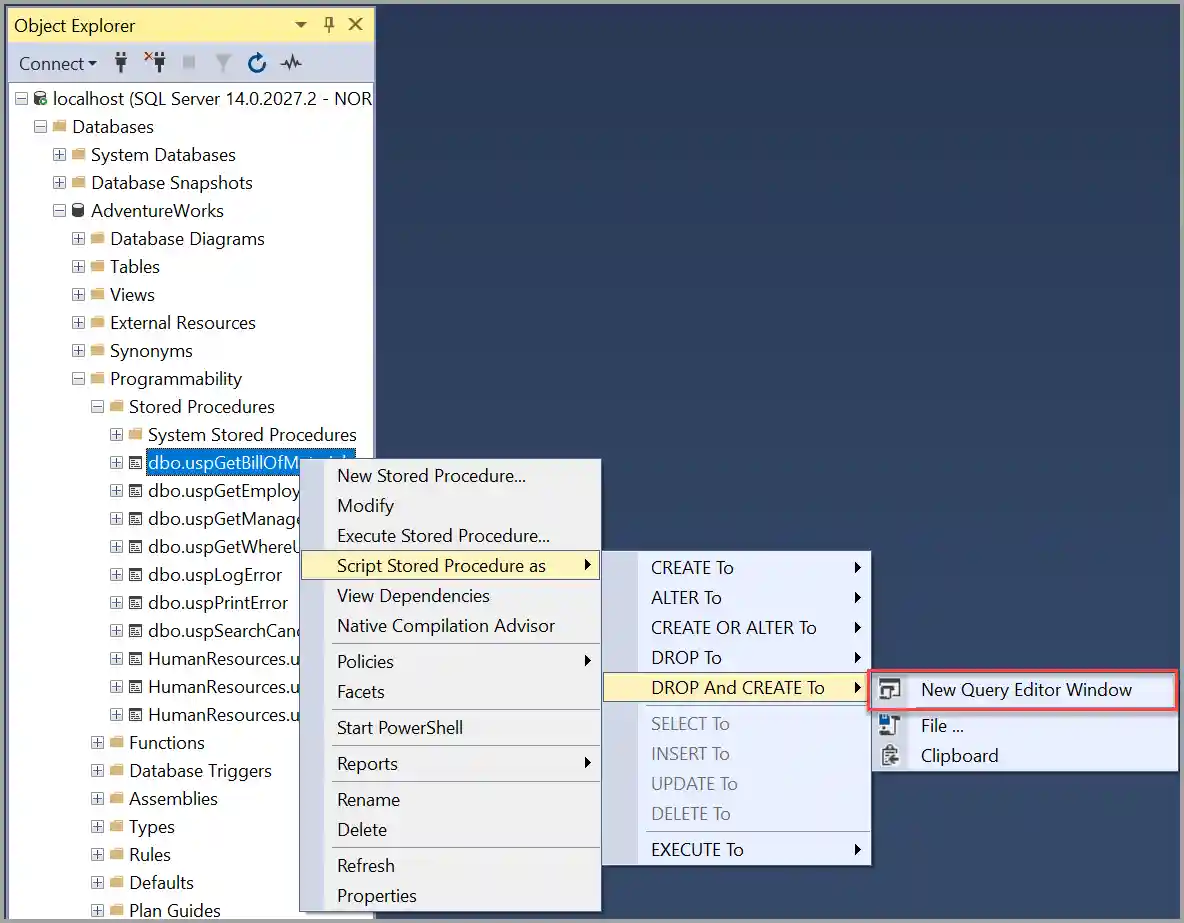This screenshot has width=1184, height=923.
Task: Open the Connect dropdown
Action: coord(55,63)
